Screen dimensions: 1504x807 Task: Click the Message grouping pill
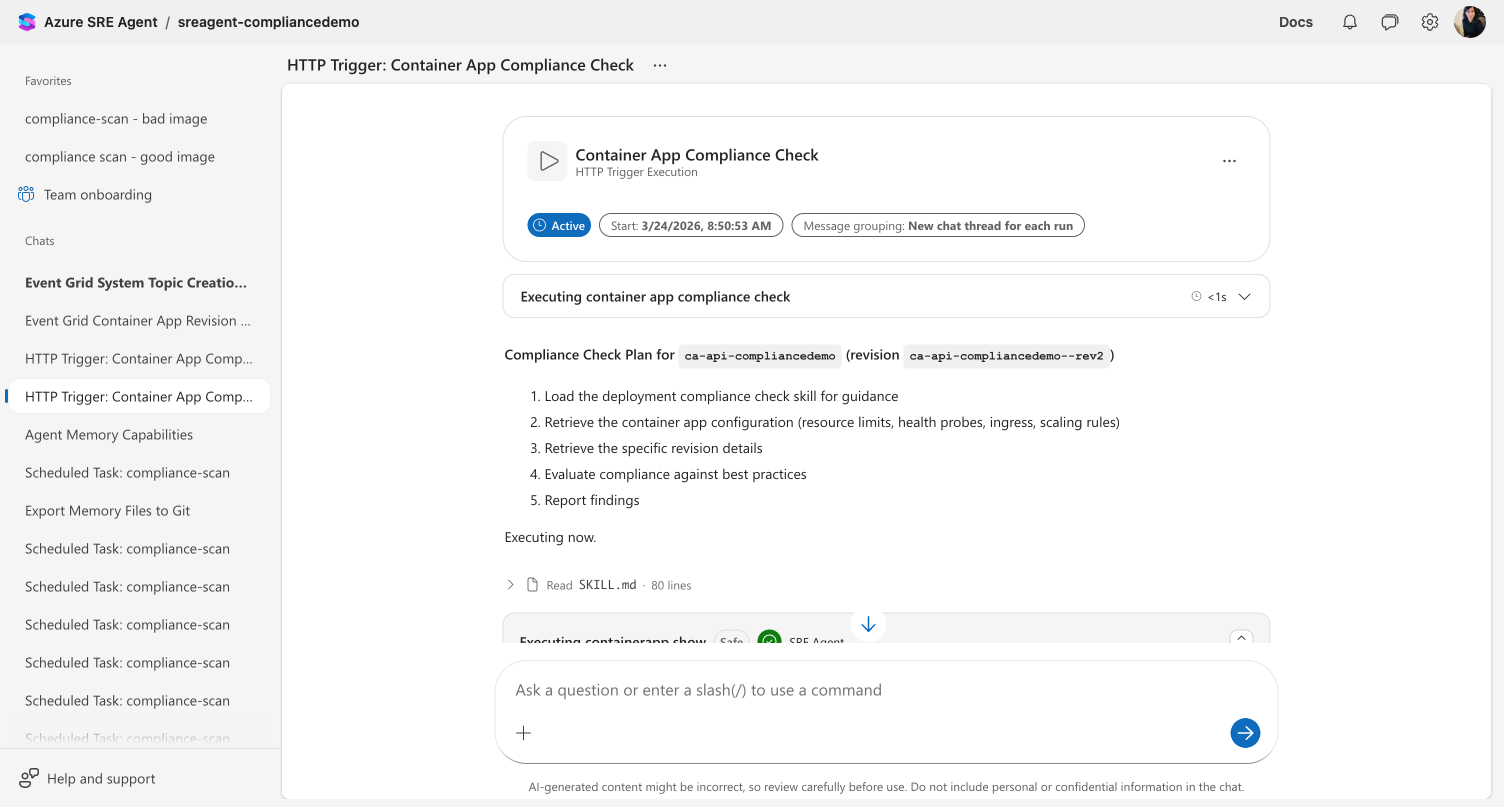pyautogui.click(x=938, y=226)
